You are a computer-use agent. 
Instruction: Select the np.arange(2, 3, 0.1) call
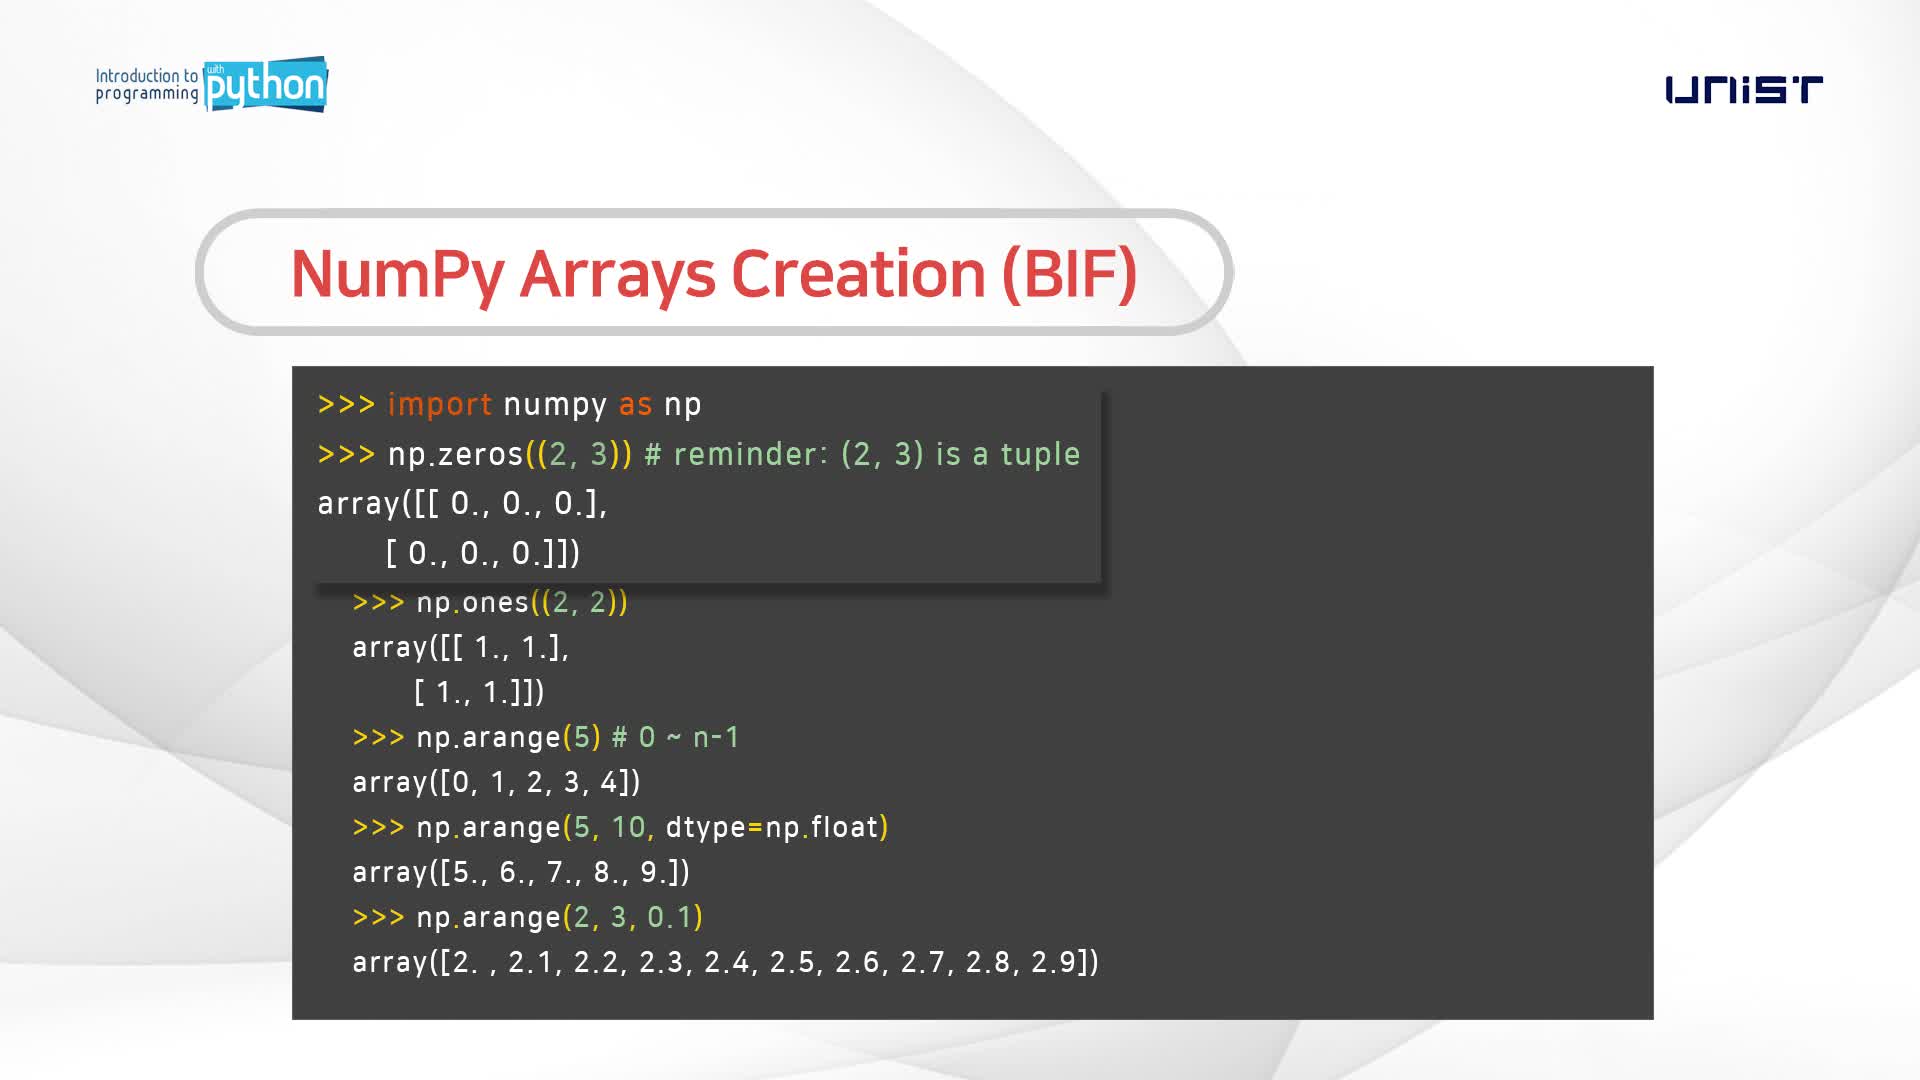tap(527, 916)
